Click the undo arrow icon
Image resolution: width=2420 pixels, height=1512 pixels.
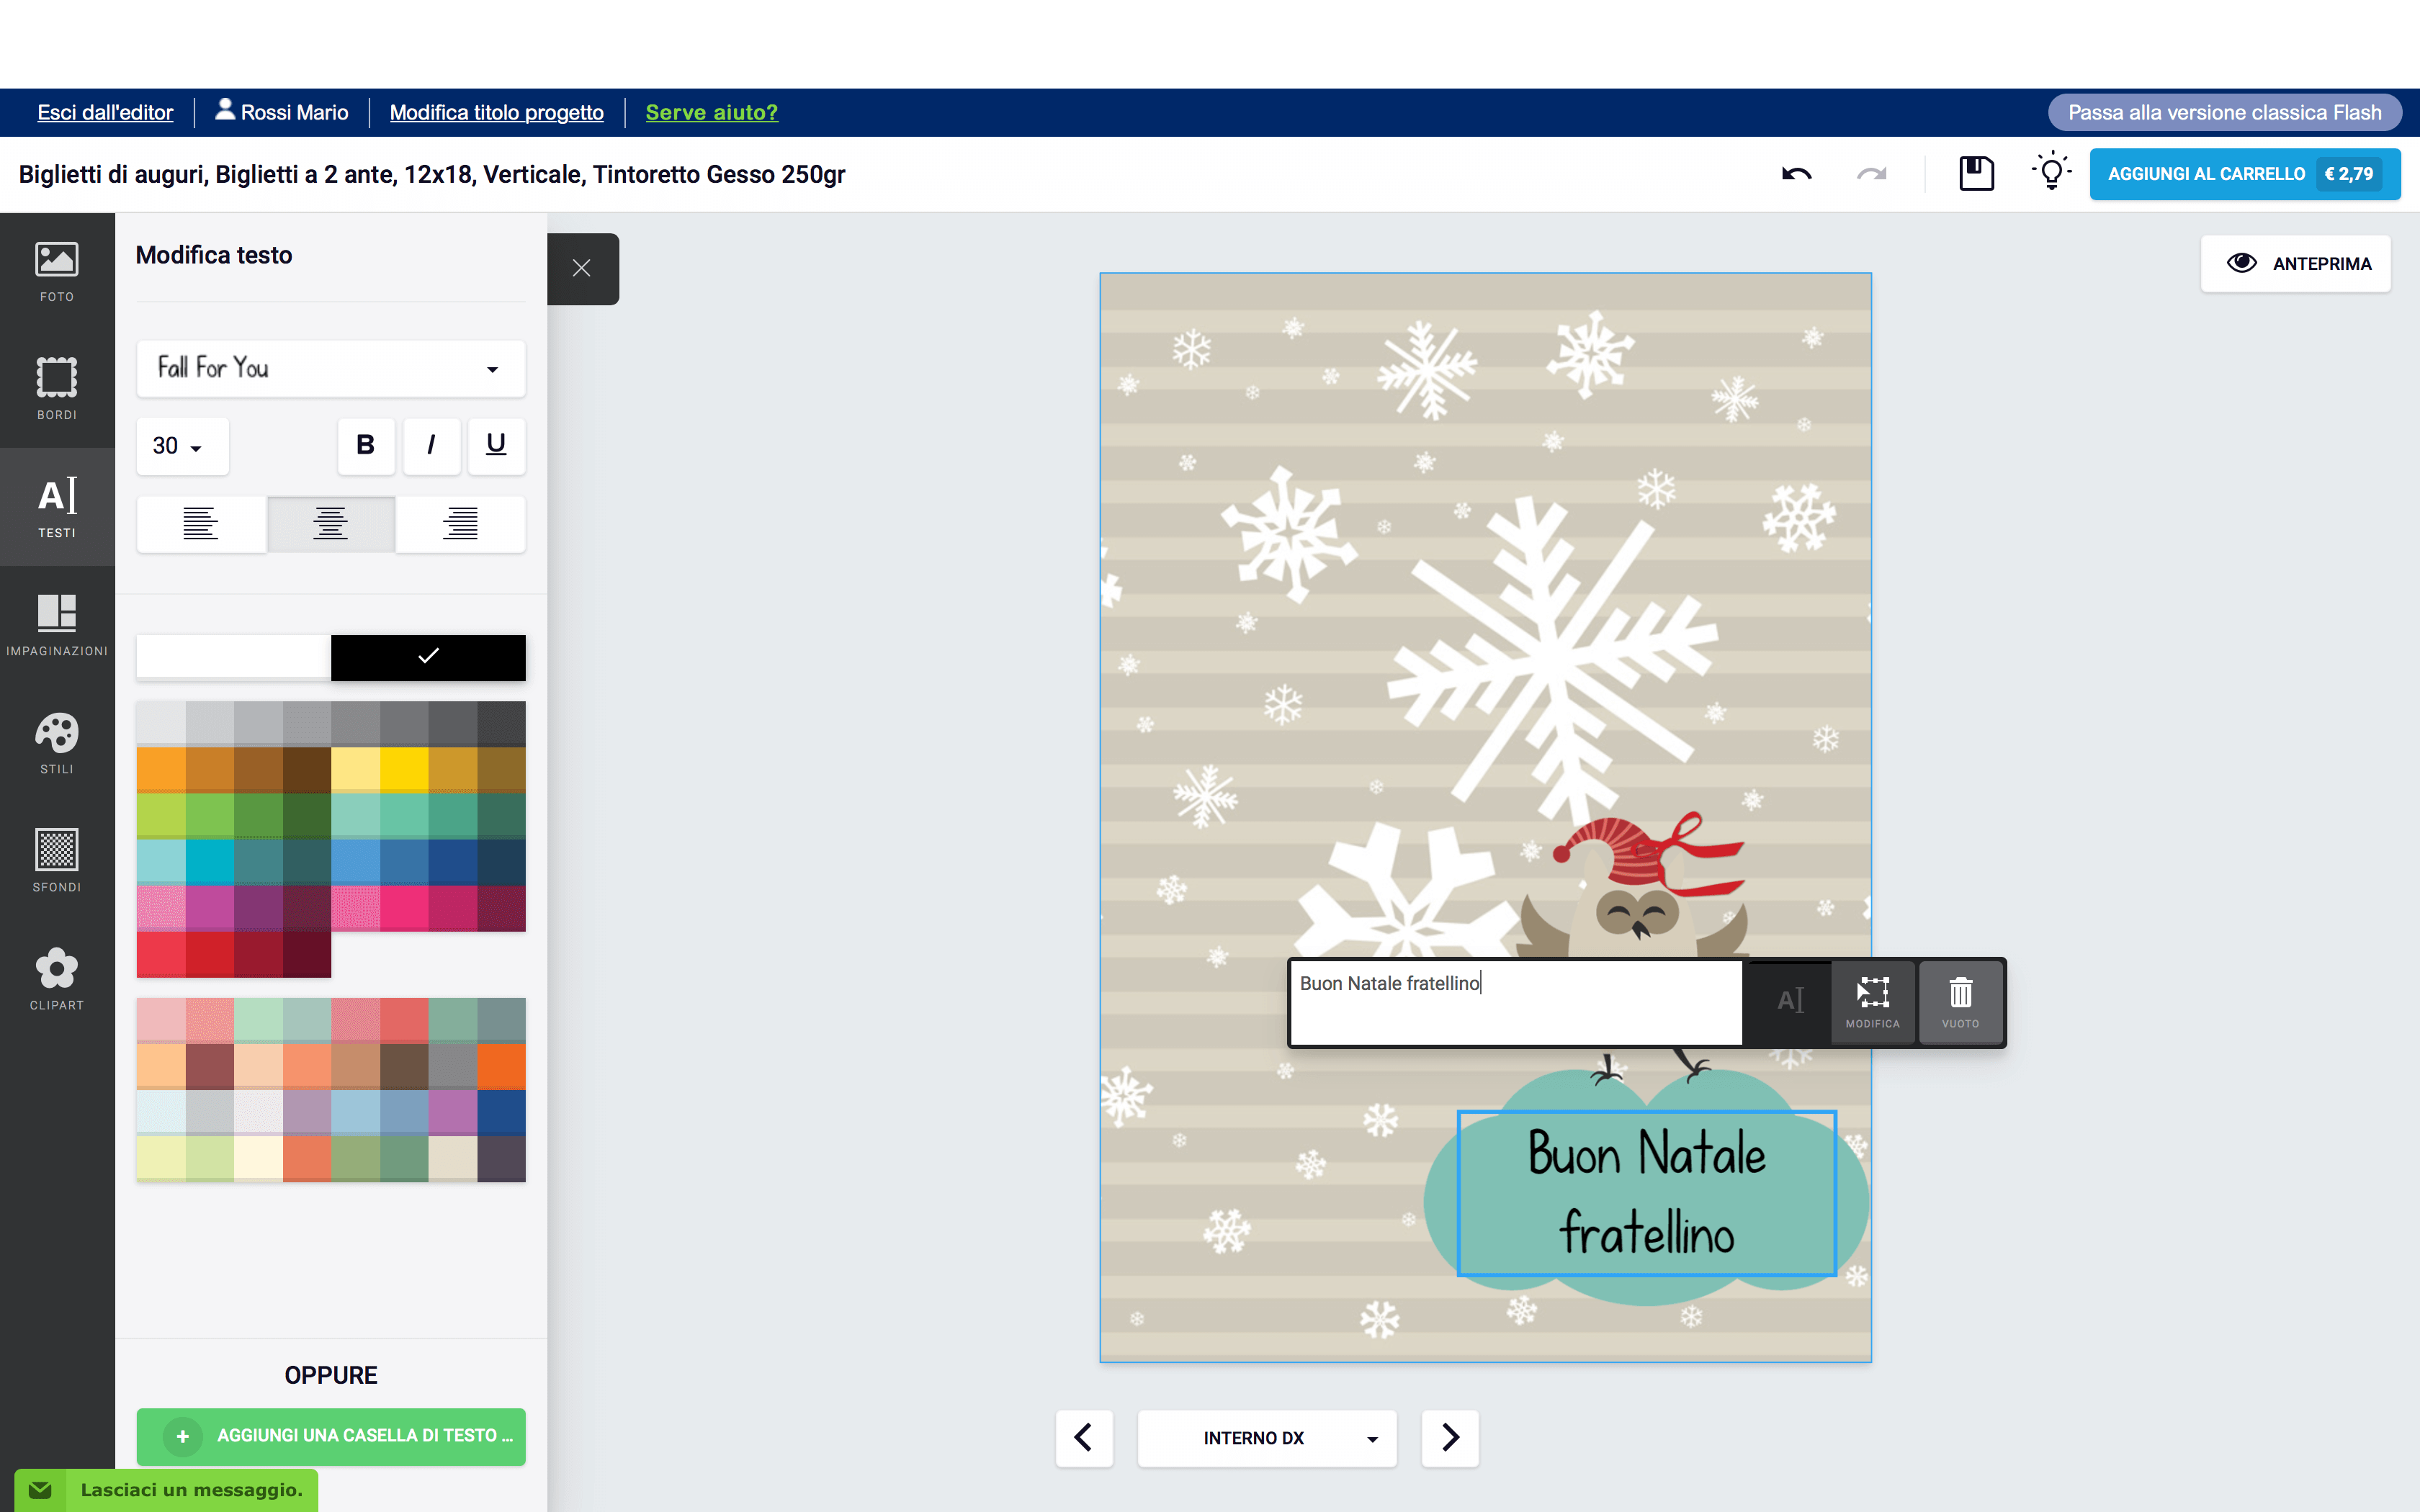[x=1796, y=174]
